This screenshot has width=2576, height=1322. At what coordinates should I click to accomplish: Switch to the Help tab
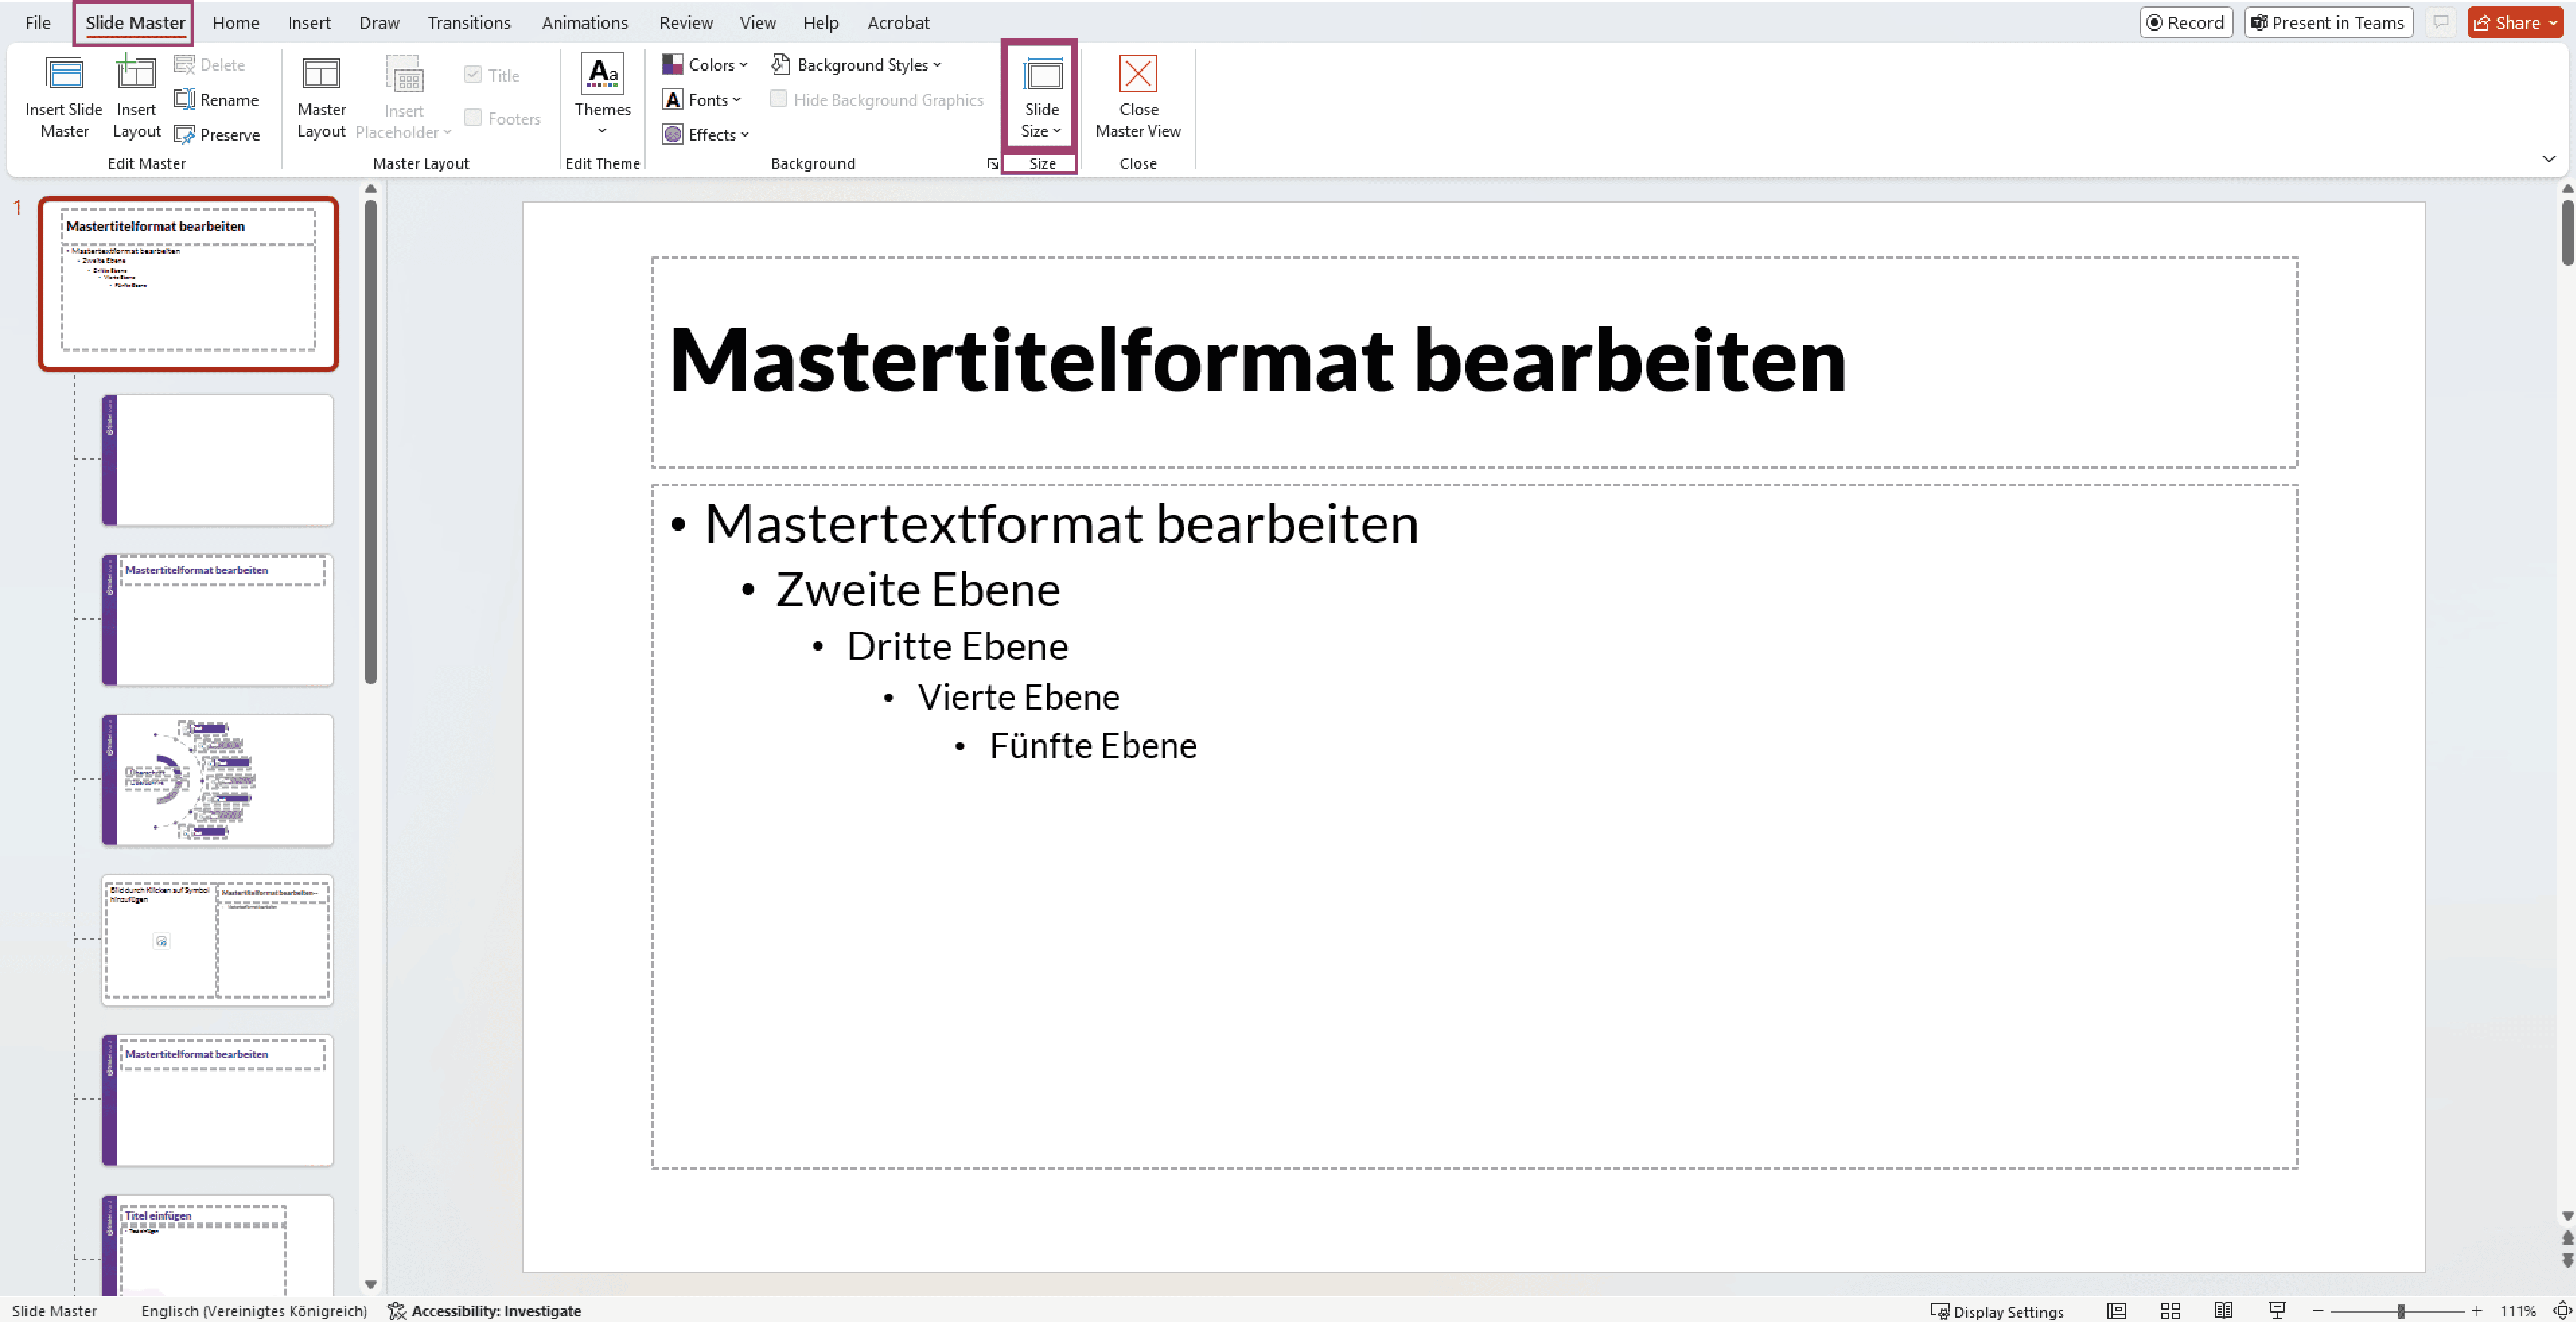click(821, 23)
